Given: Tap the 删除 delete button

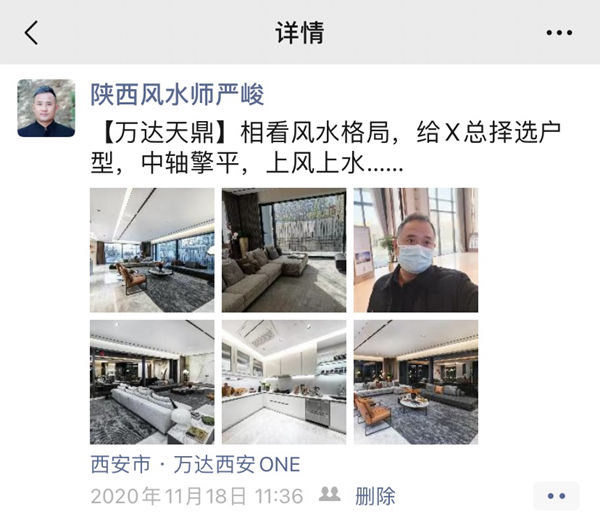Looking at the screenshot, I should 375,496.
